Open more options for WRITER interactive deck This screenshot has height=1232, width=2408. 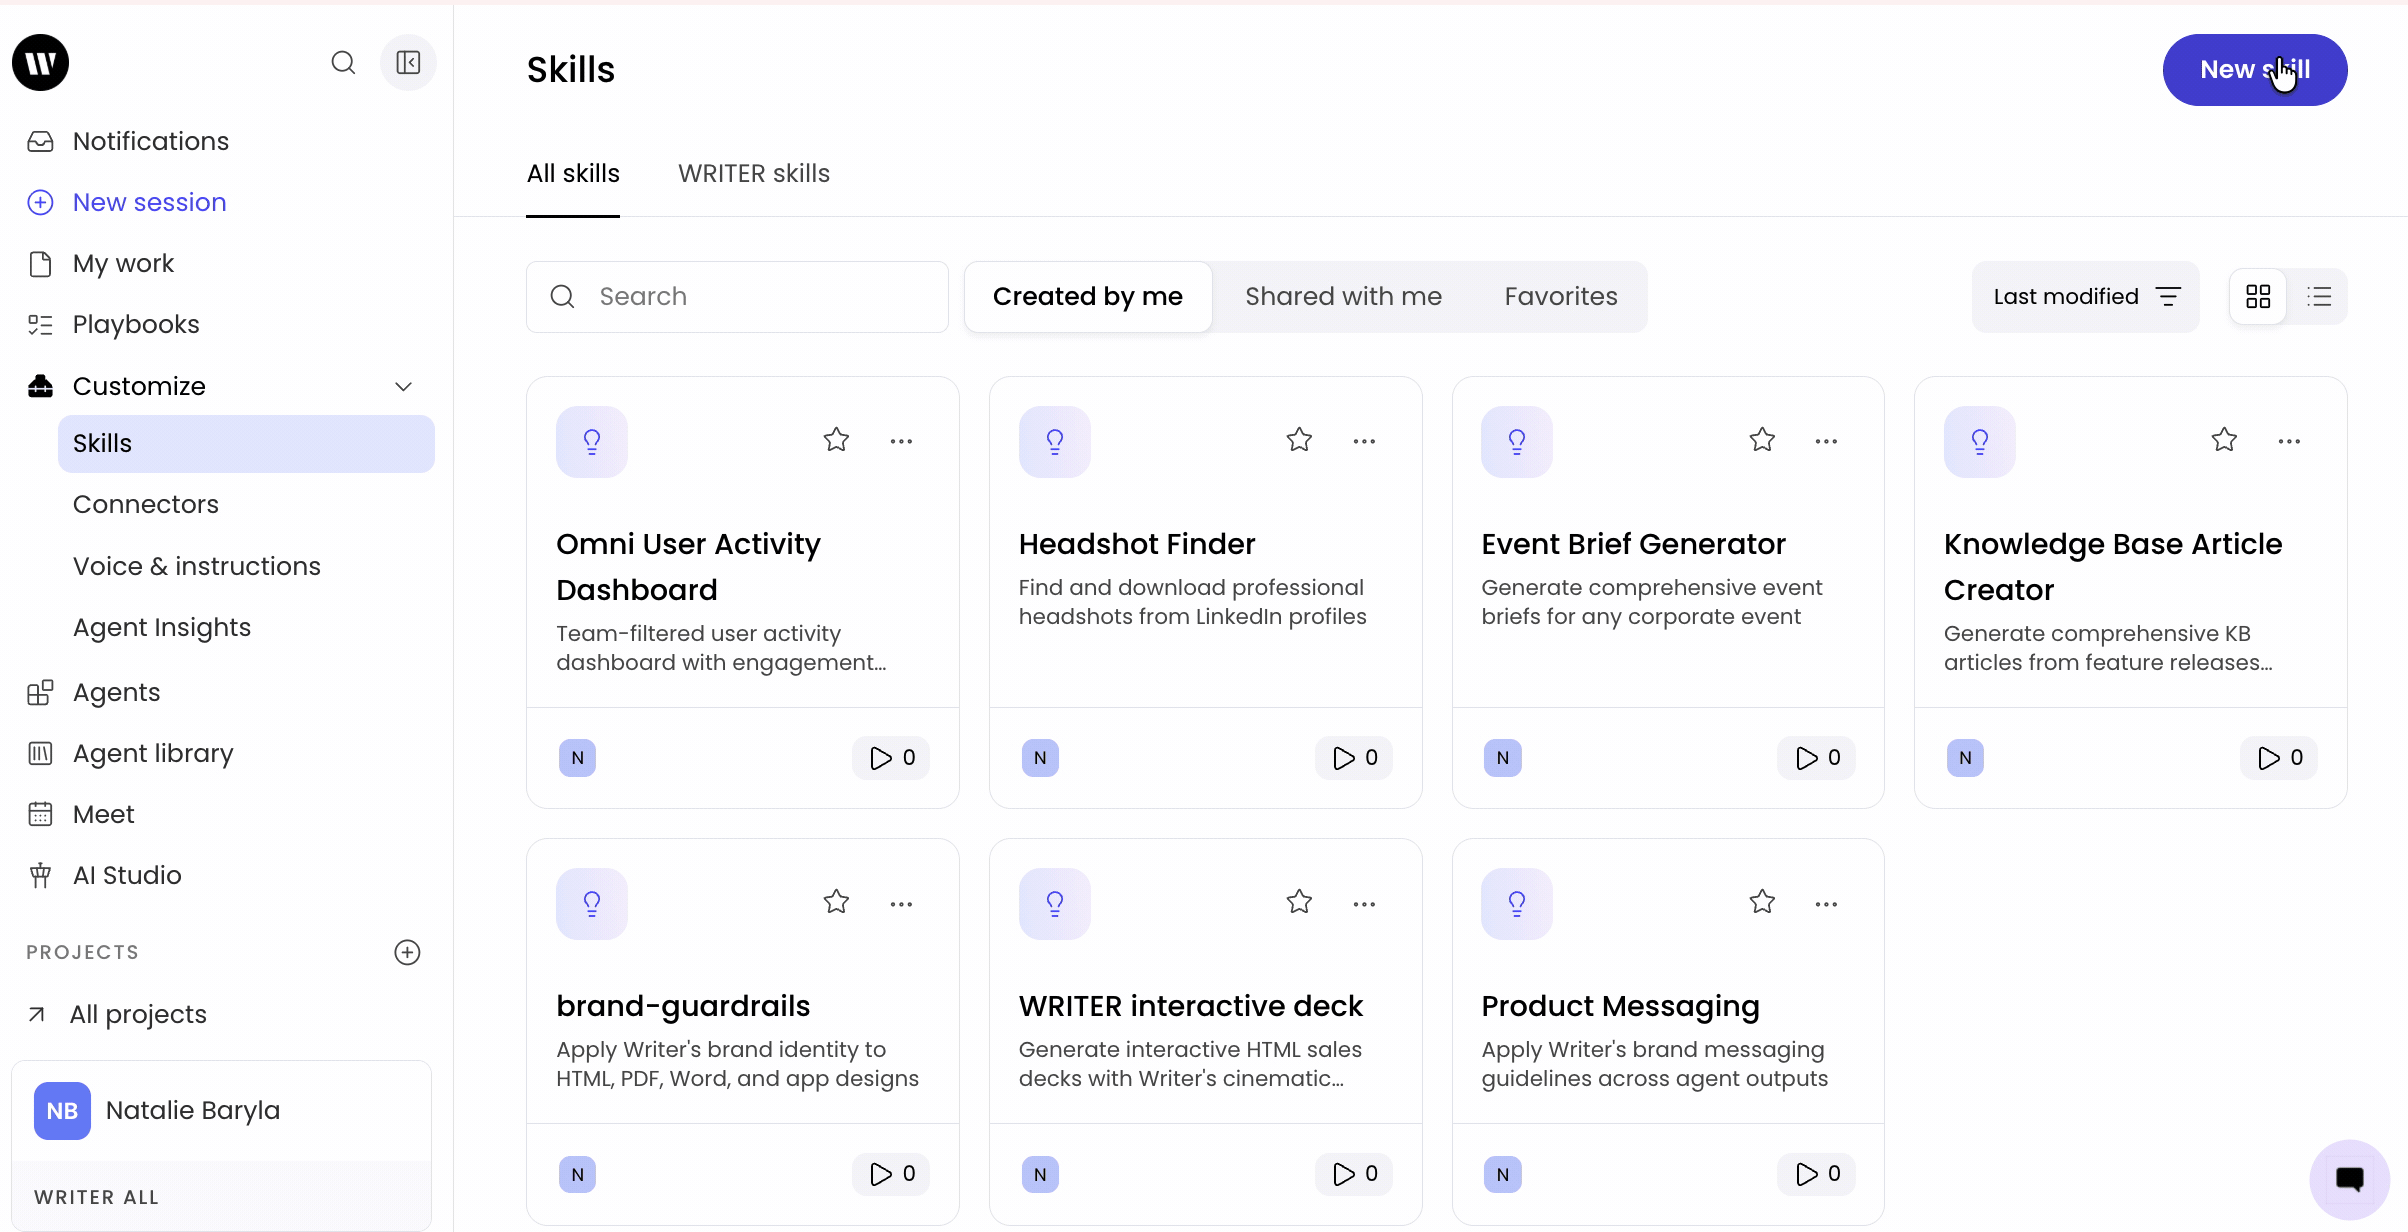1364,904
